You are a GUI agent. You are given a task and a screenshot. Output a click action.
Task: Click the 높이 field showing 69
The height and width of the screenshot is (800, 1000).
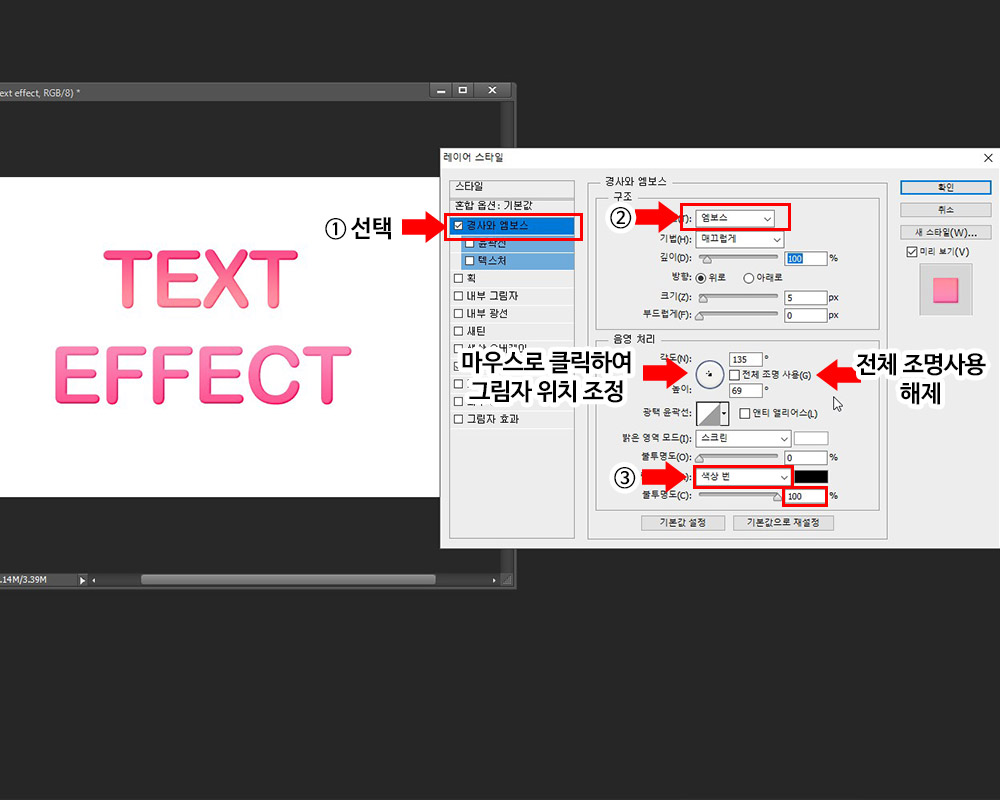click(x=746, y=390)
